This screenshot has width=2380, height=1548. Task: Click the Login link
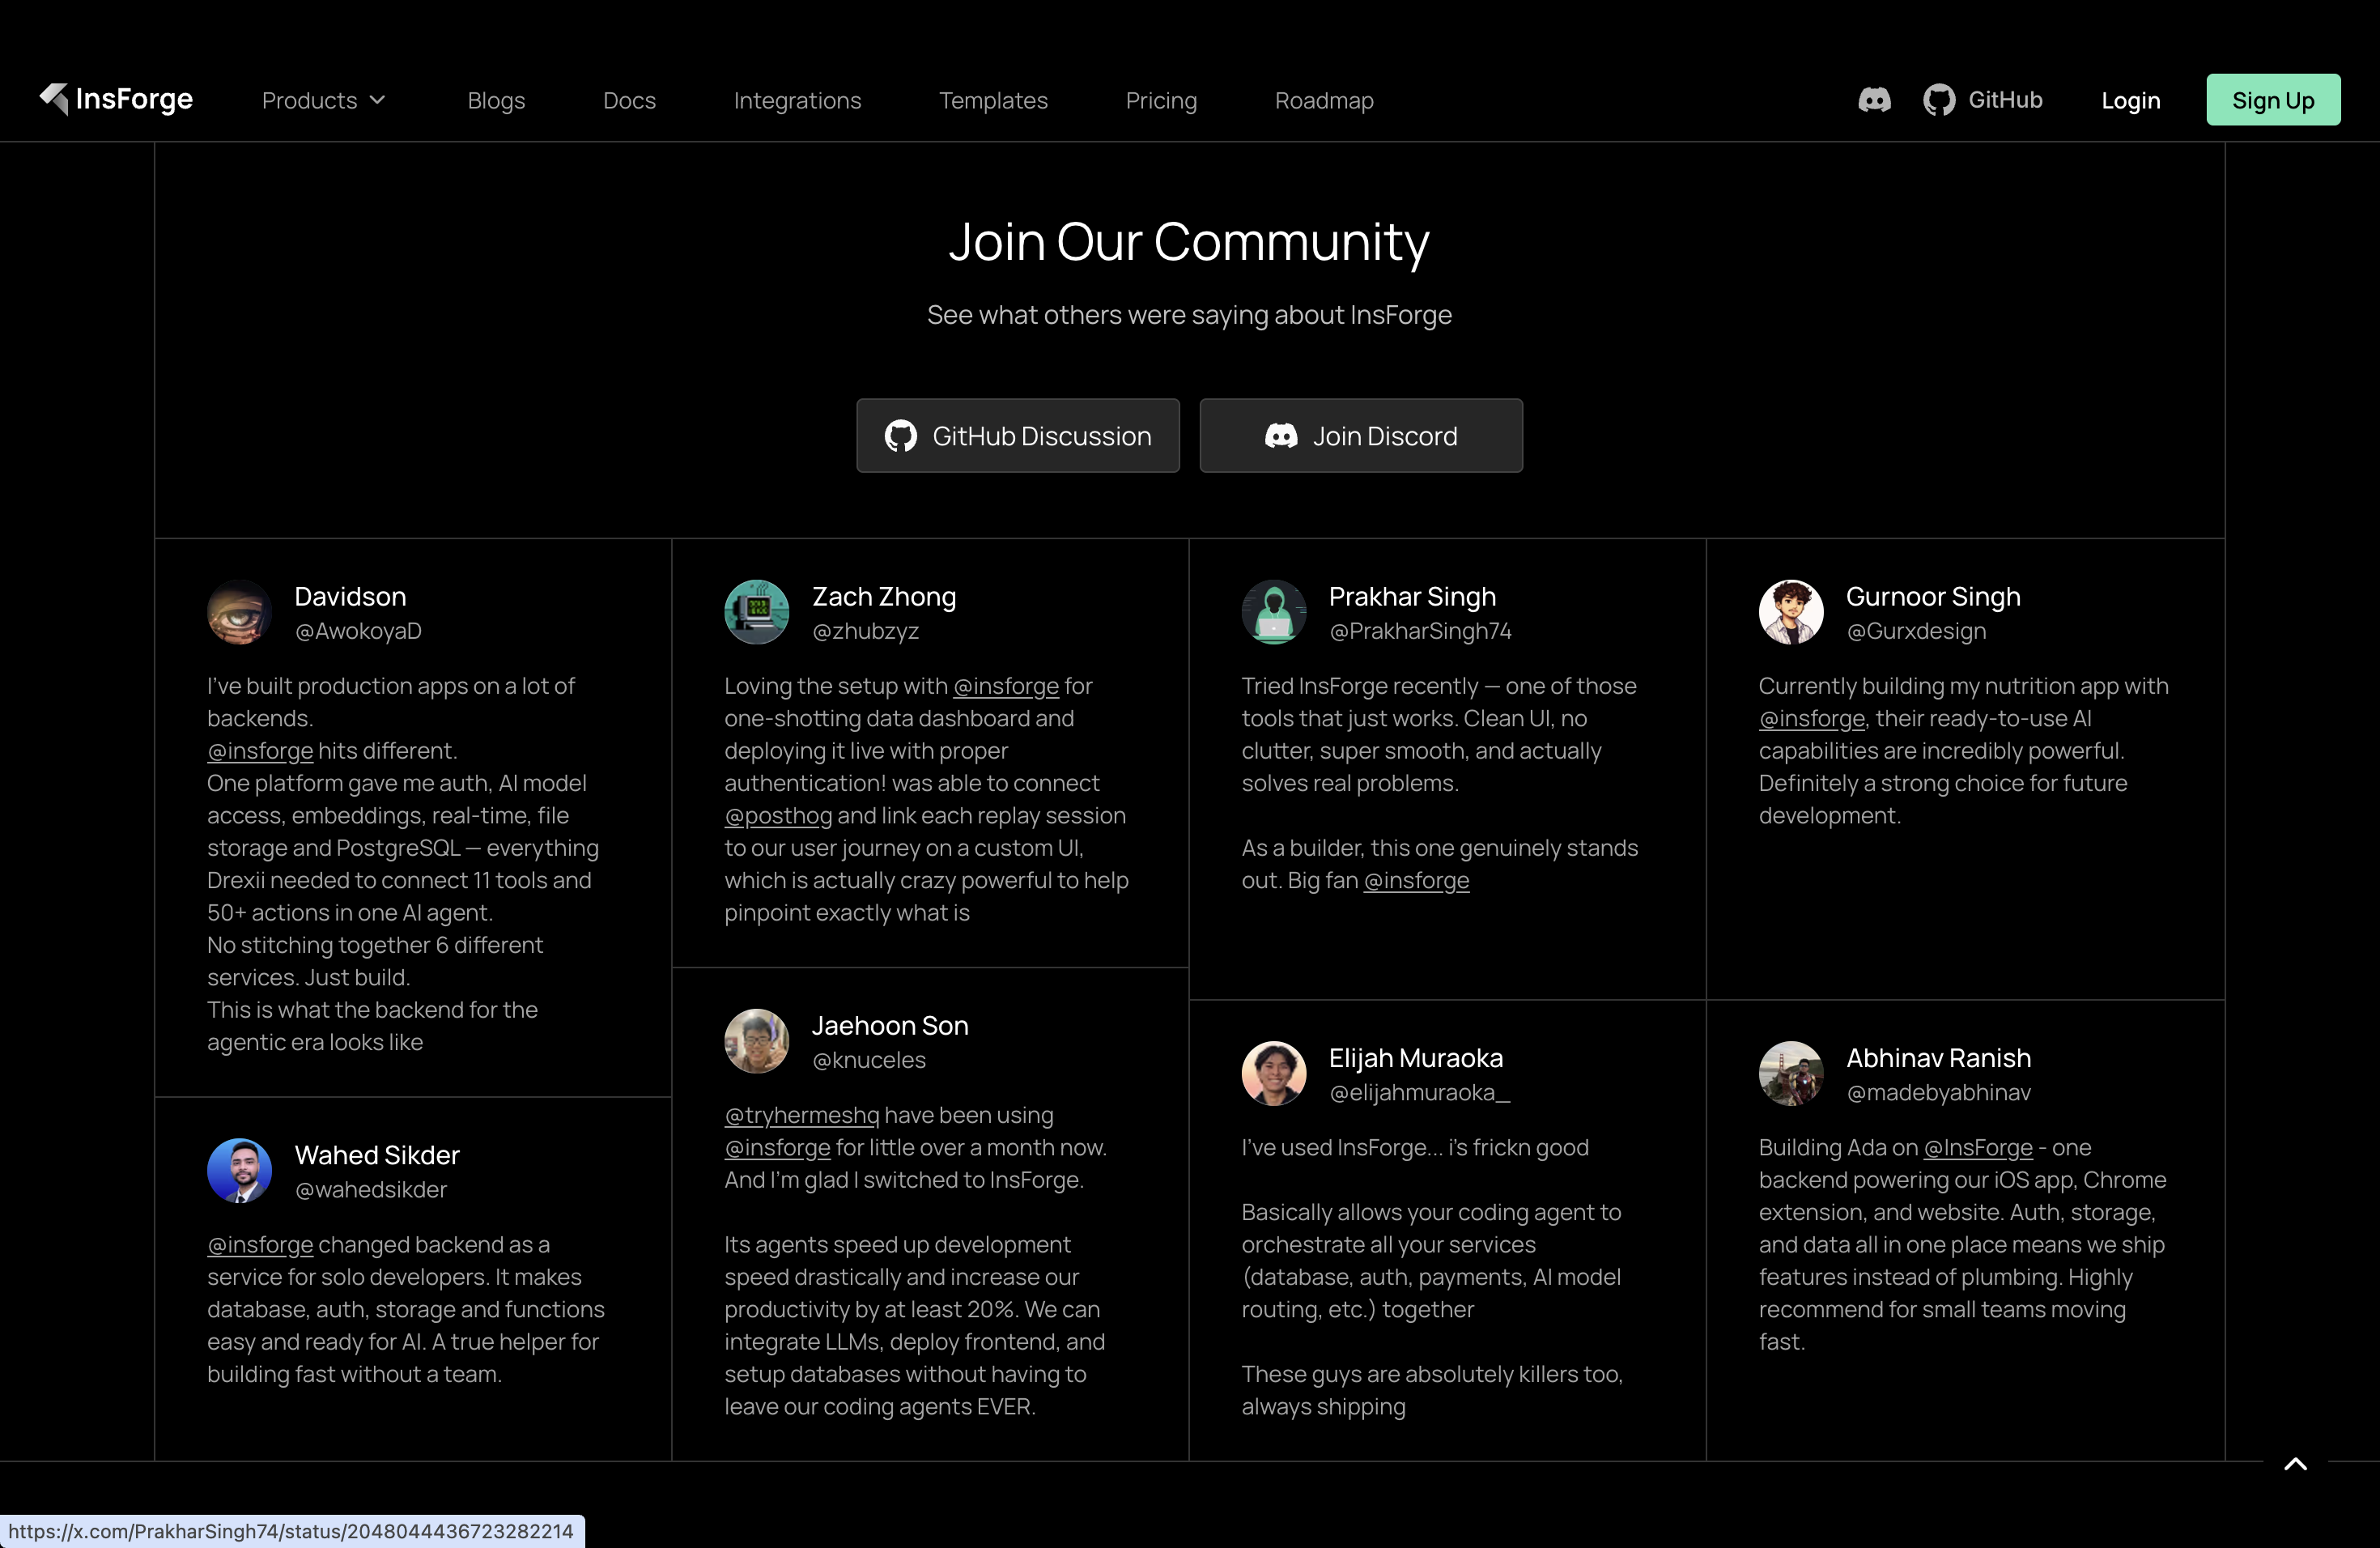[2131, 100]
